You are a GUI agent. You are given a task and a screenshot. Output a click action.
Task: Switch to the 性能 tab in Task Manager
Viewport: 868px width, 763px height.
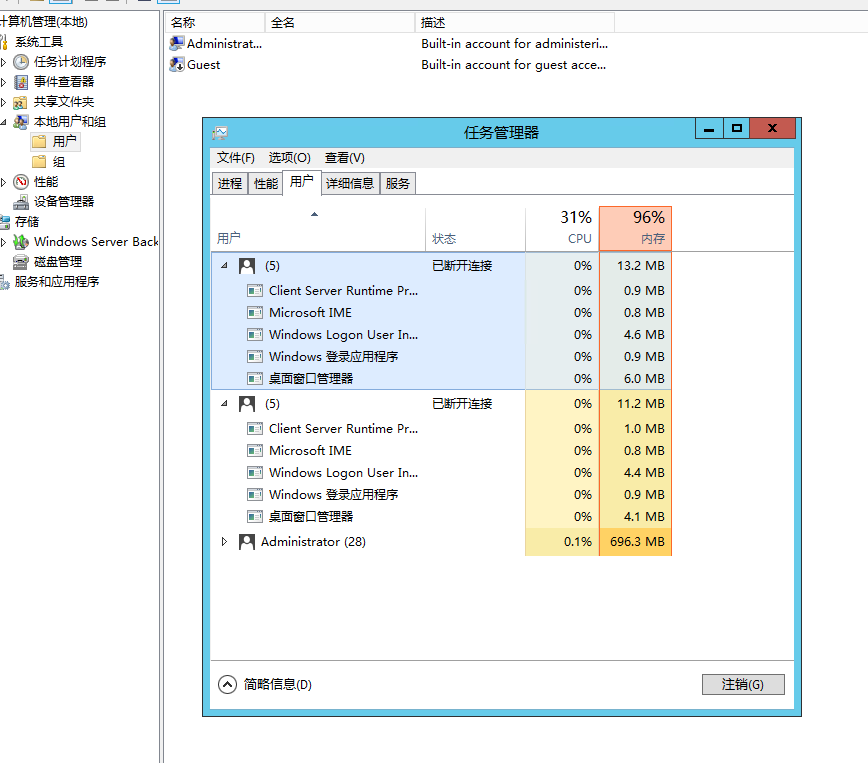coord(266,183)
